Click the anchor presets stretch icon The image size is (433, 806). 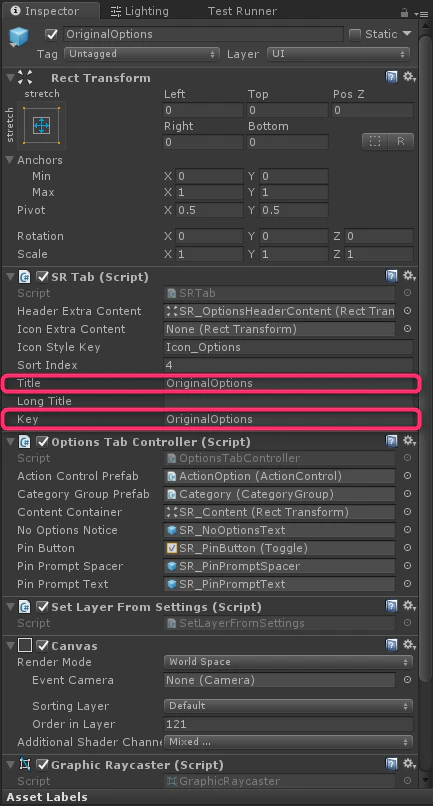42,125
